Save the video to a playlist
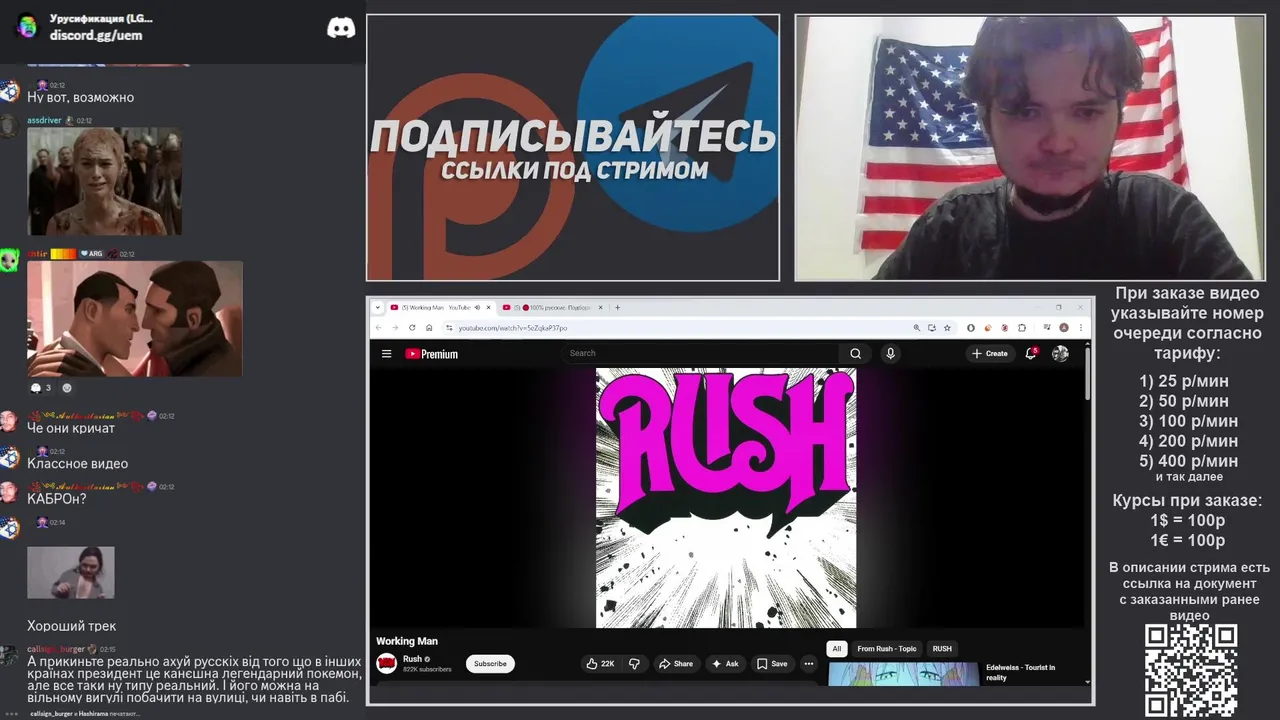 (772, 664)
